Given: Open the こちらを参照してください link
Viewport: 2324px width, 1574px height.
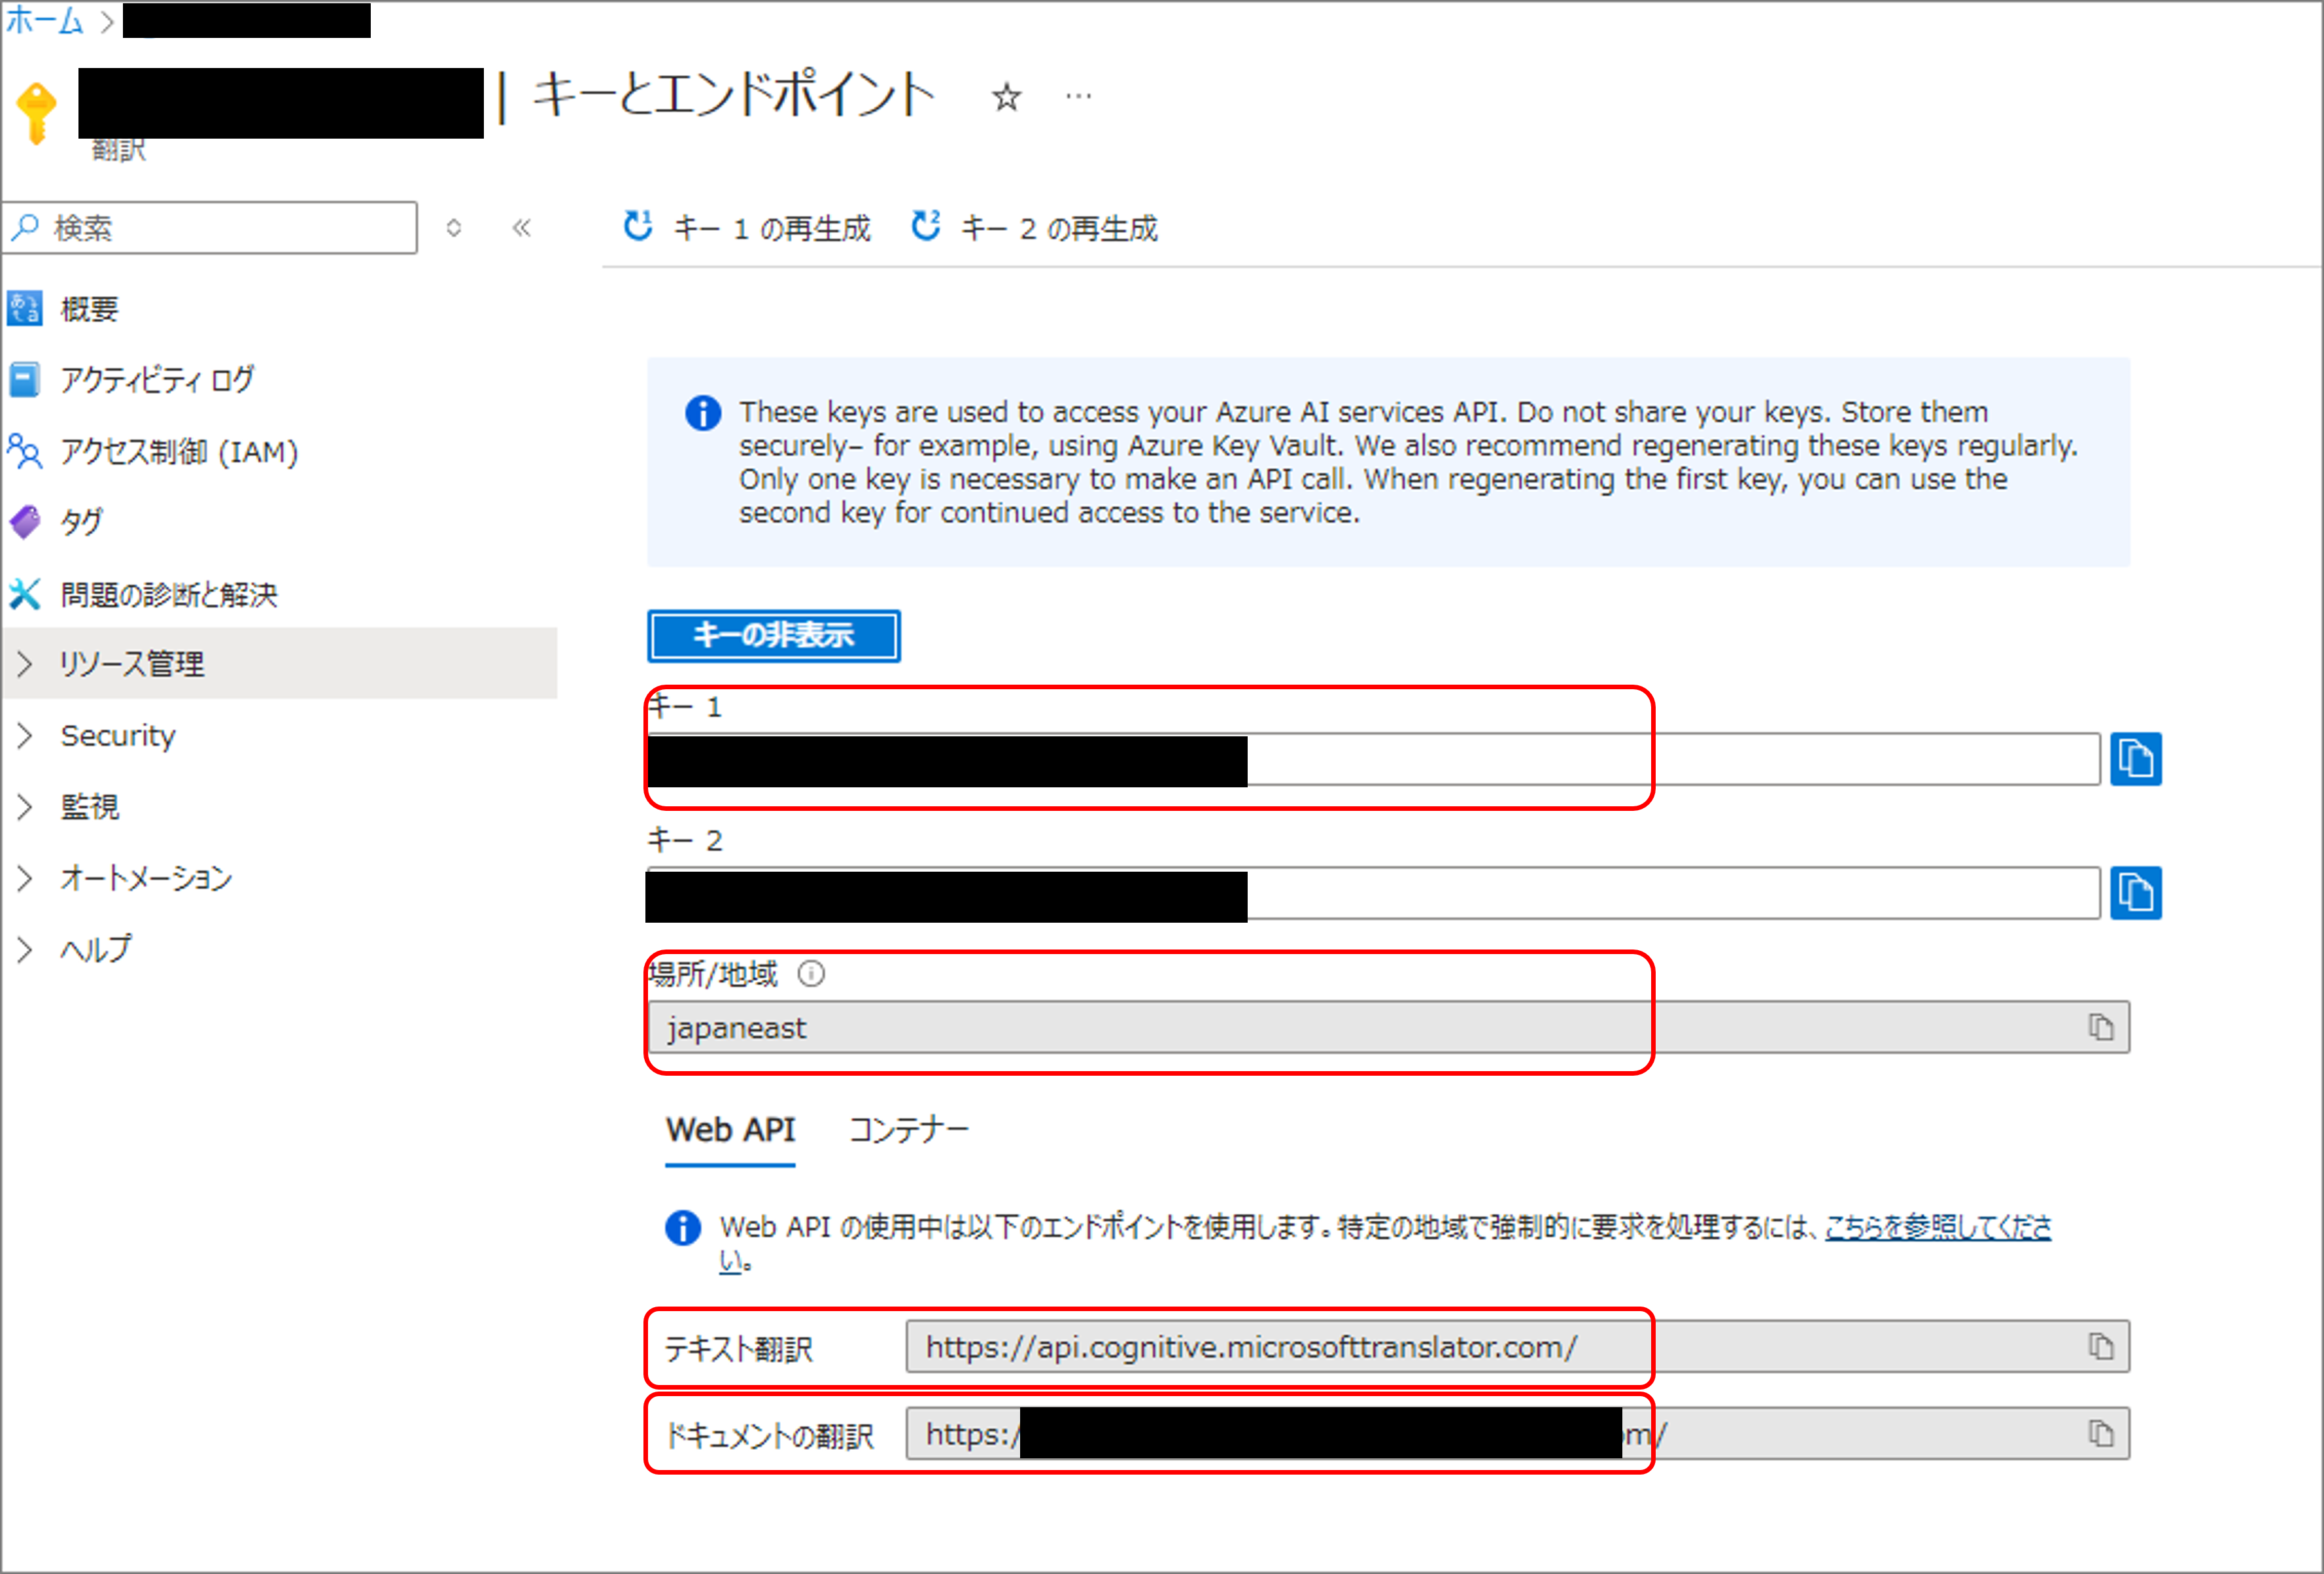Looking at the screenshot, I should pos(1937,1227).
